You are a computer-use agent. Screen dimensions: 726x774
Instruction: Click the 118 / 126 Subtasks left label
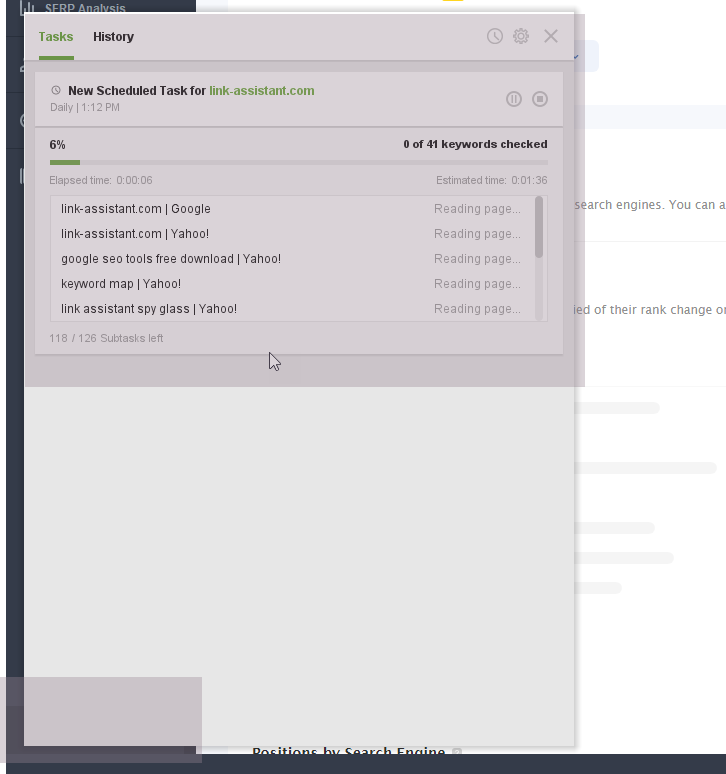pos(106,338)
